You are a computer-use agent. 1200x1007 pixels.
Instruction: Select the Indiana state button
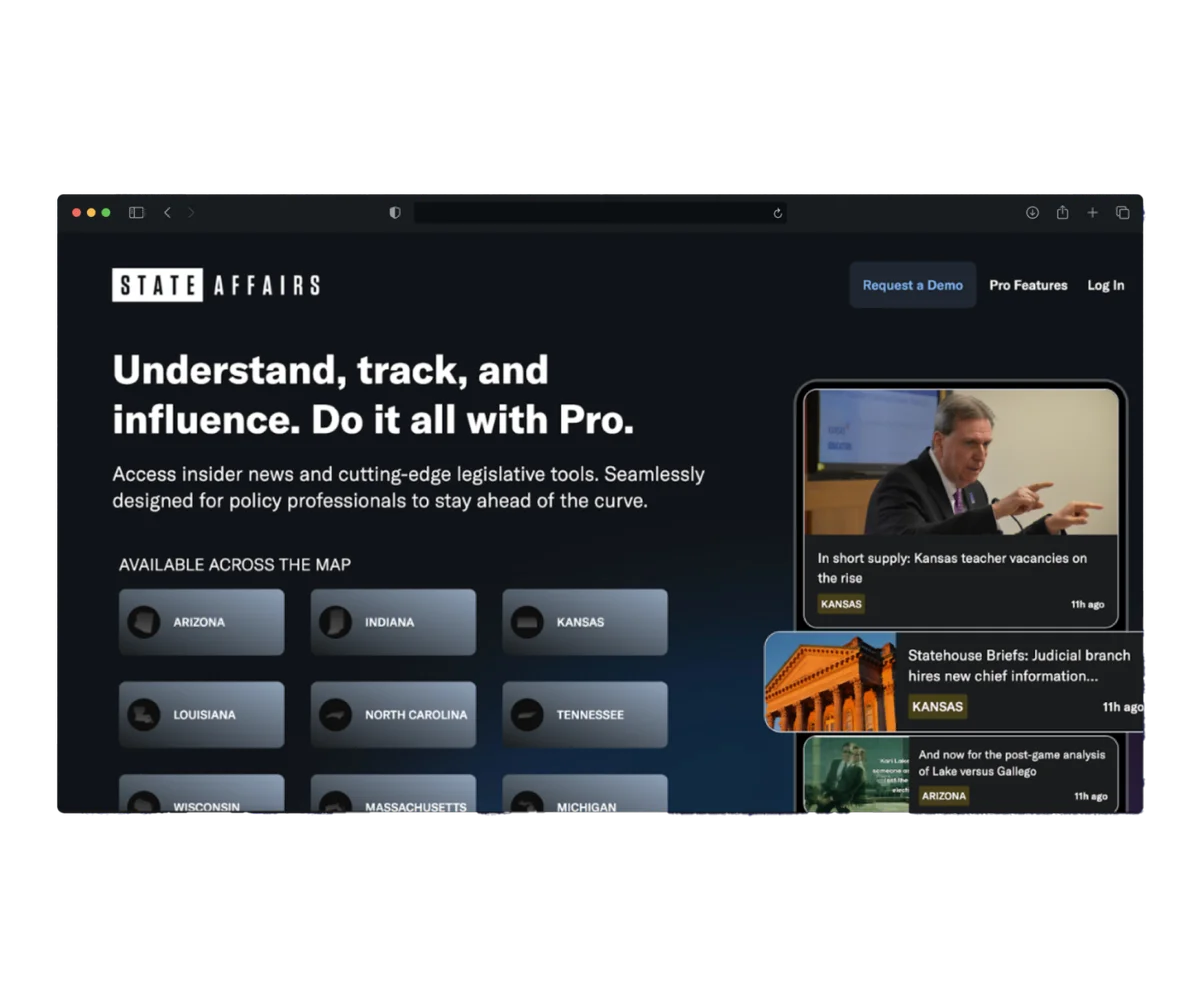click(393, 622)
